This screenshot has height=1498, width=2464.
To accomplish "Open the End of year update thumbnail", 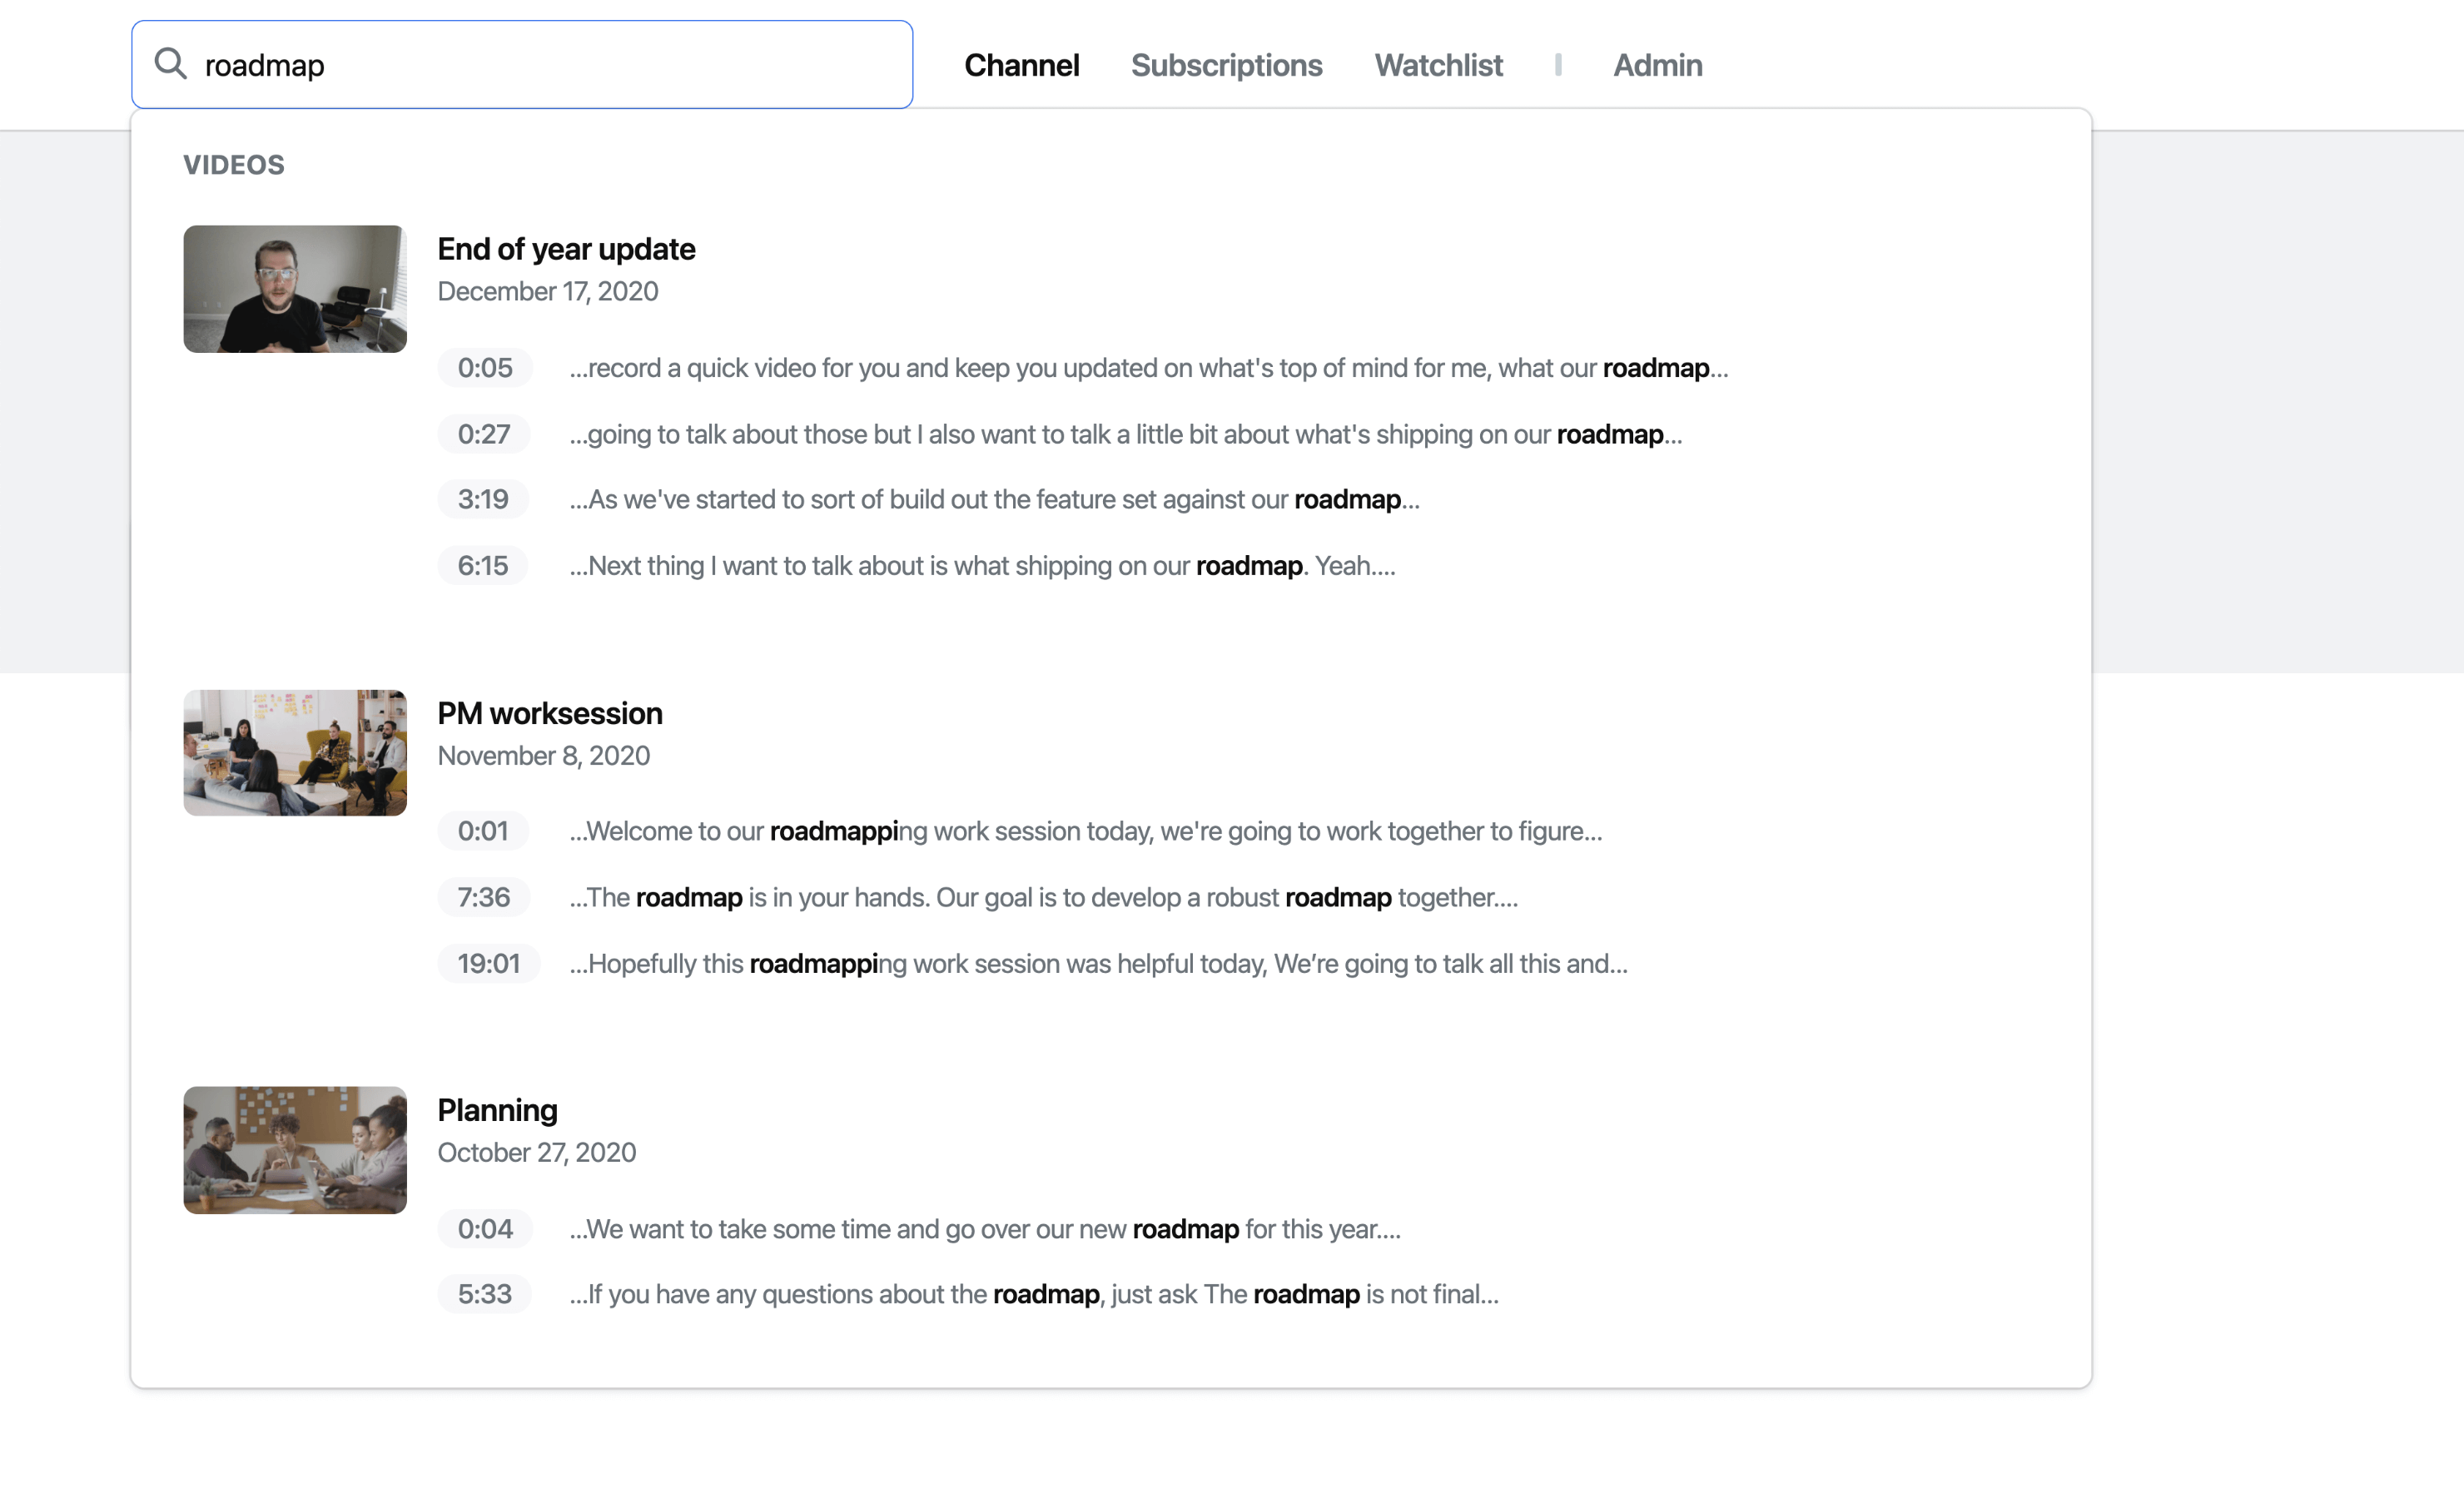I will (295, 289).
